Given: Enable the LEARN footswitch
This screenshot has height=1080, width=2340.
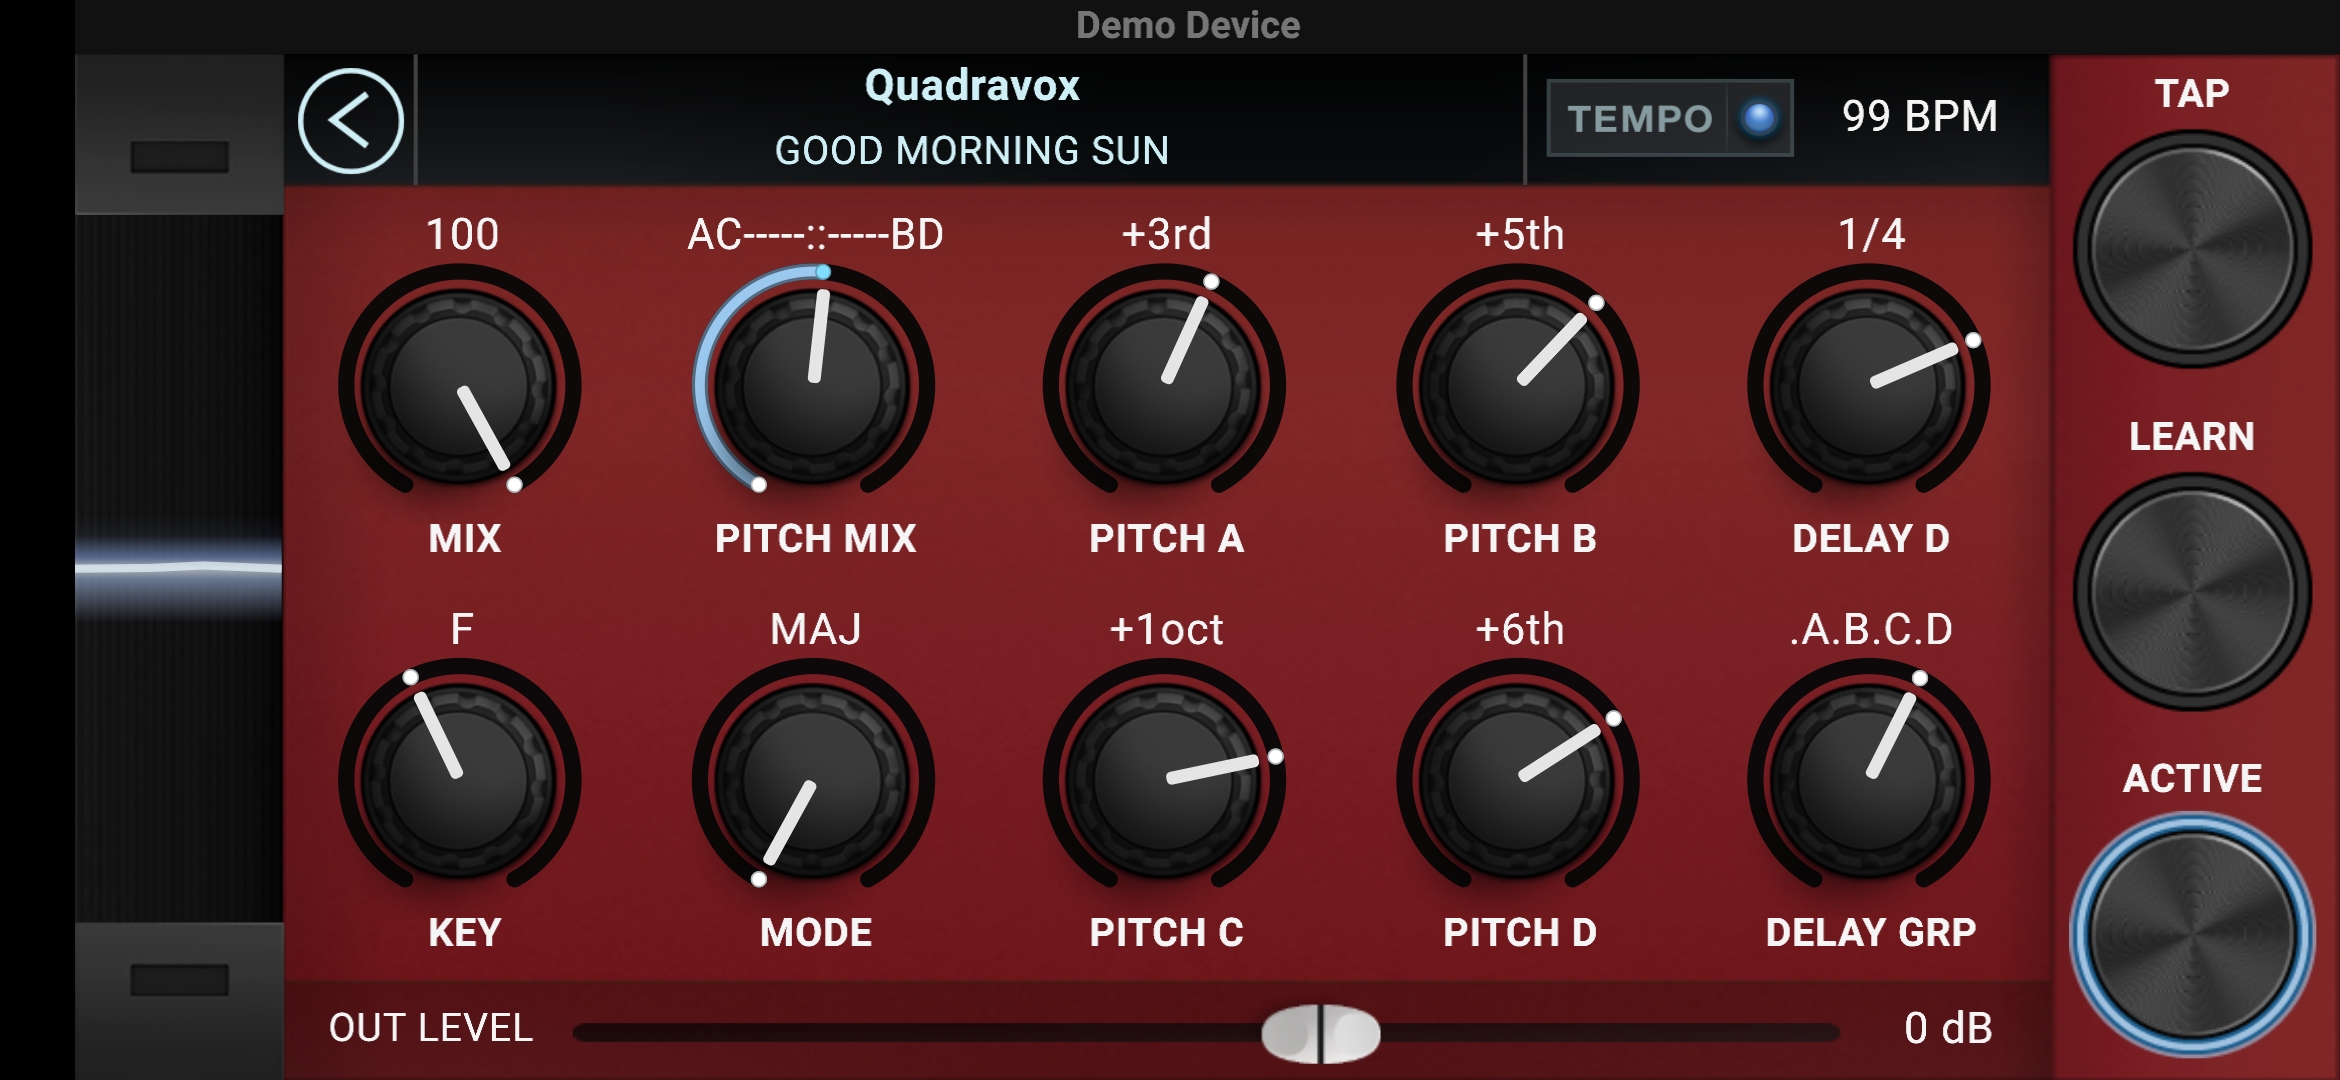Looking at the screenshot, I should [2192, 592].
